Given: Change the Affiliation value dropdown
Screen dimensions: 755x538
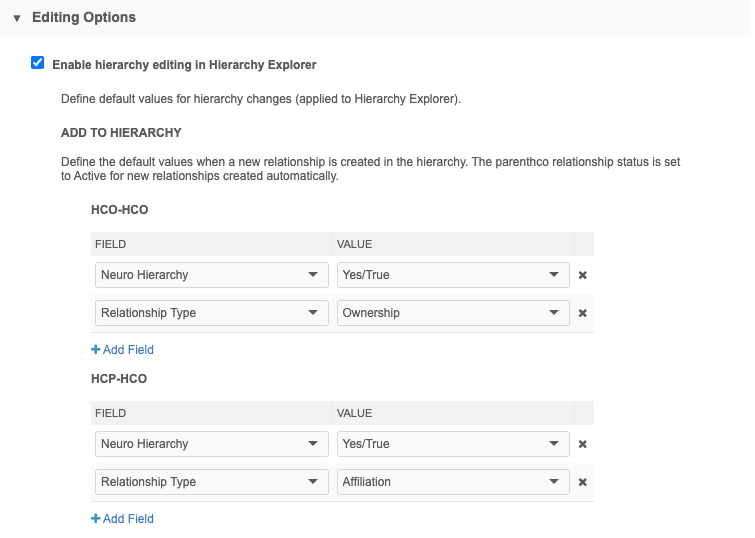Looking at the screenshot, I should click(452, 482).
